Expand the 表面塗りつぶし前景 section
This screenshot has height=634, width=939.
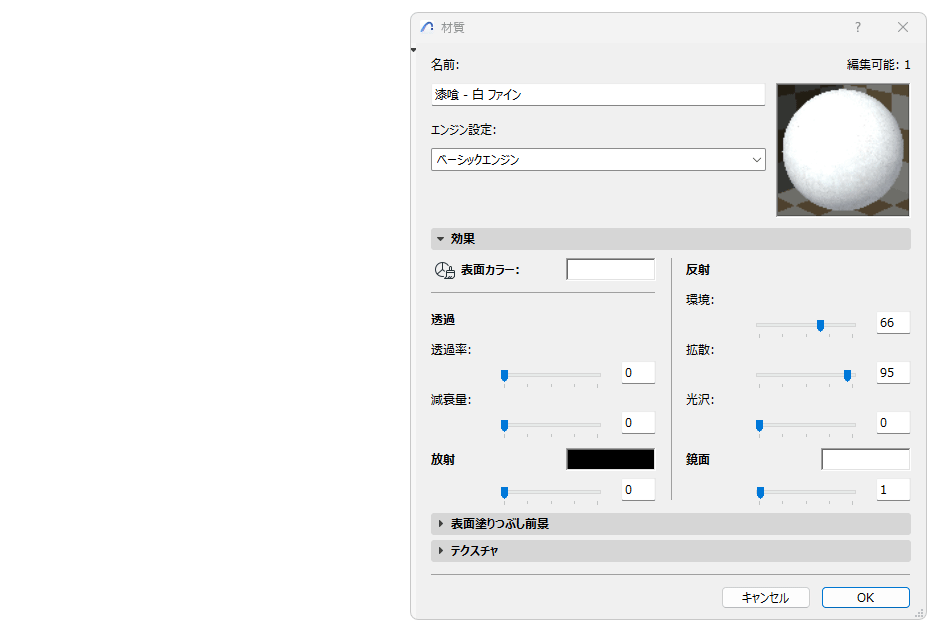pyautogui.click(x=441, y=523)
